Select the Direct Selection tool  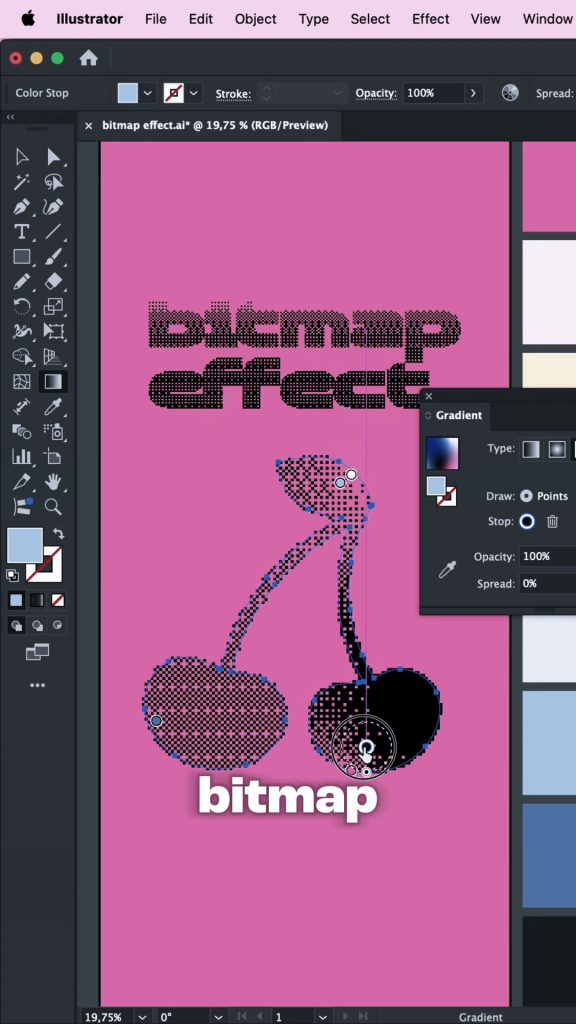point(53,157)
